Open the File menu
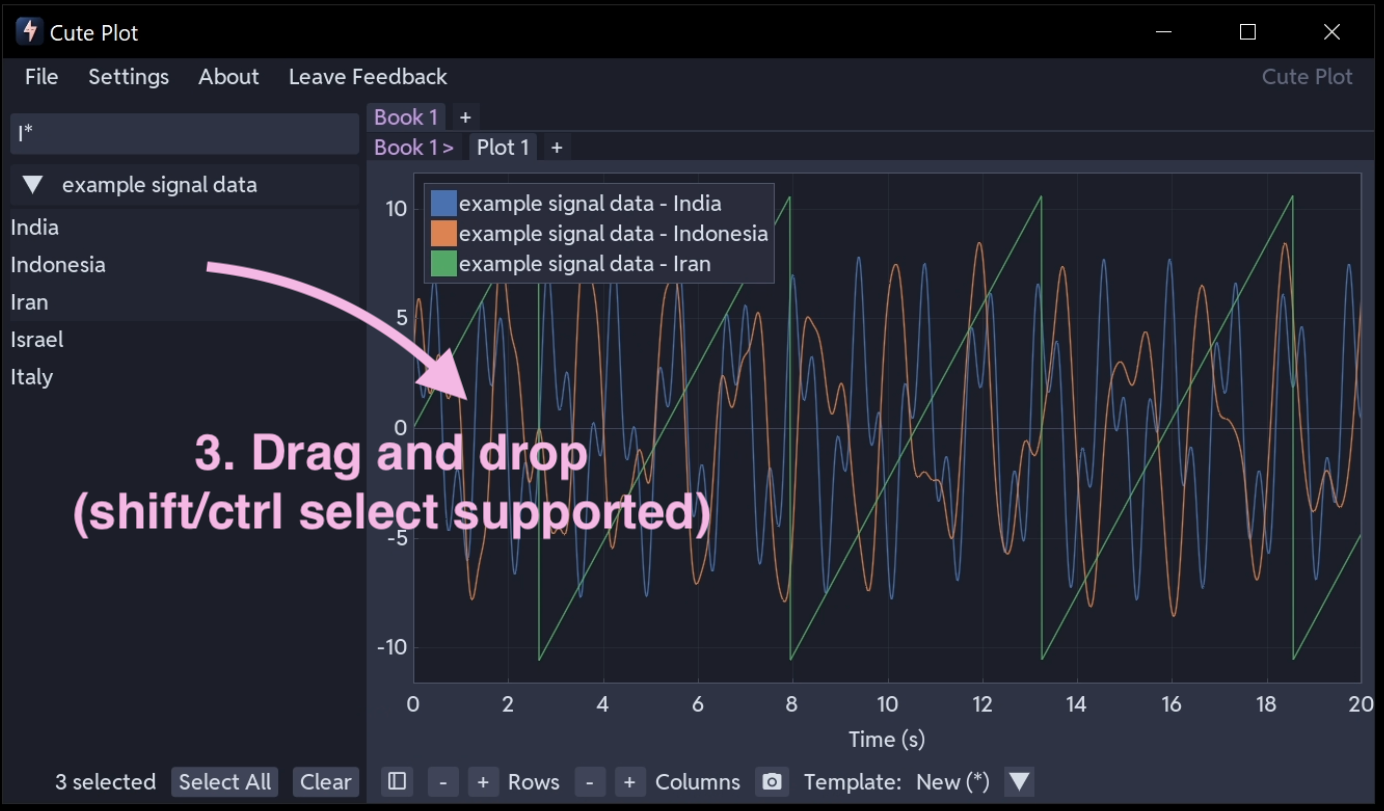The height and width of the screenshot is (811, 1384). [41, 76]
